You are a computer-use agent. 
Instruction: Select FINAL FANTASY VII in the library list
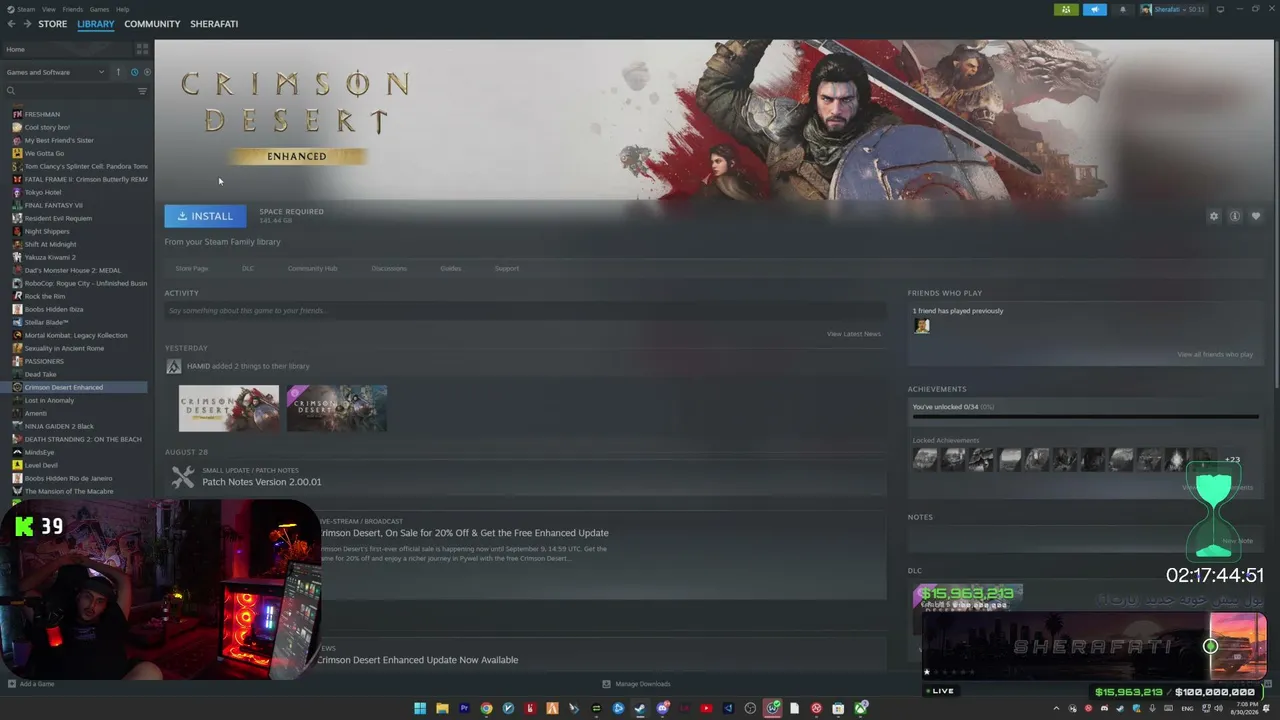tap(54, 205)
